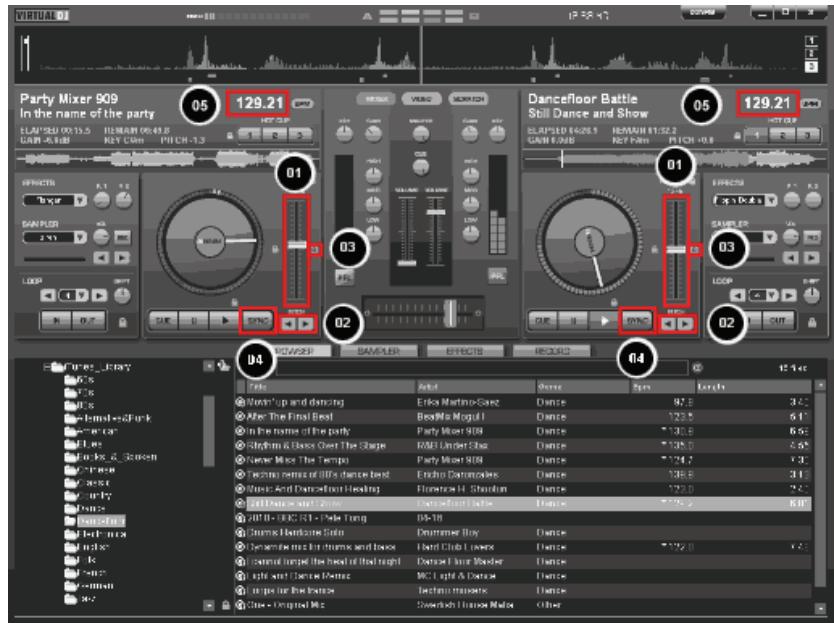The width and height of the screenshot is (834, 623).
Task: Select the SCRATCH mixer tab
Action: [469, 99]
